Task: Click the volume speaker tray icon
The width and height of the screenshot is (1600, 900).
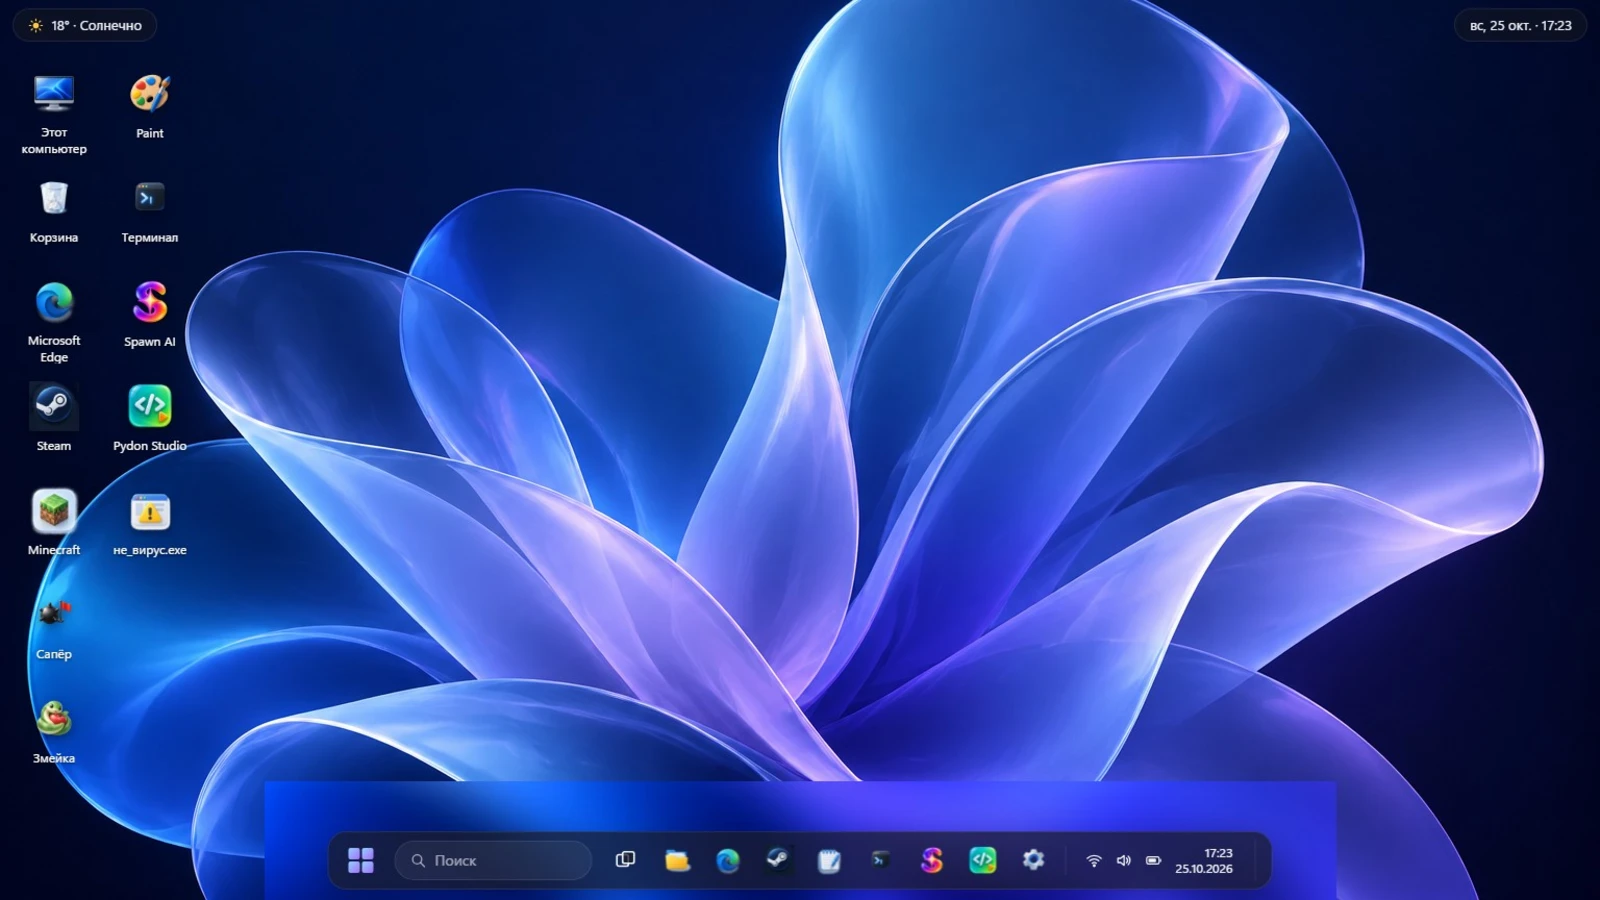Action: pos(1124,860)
